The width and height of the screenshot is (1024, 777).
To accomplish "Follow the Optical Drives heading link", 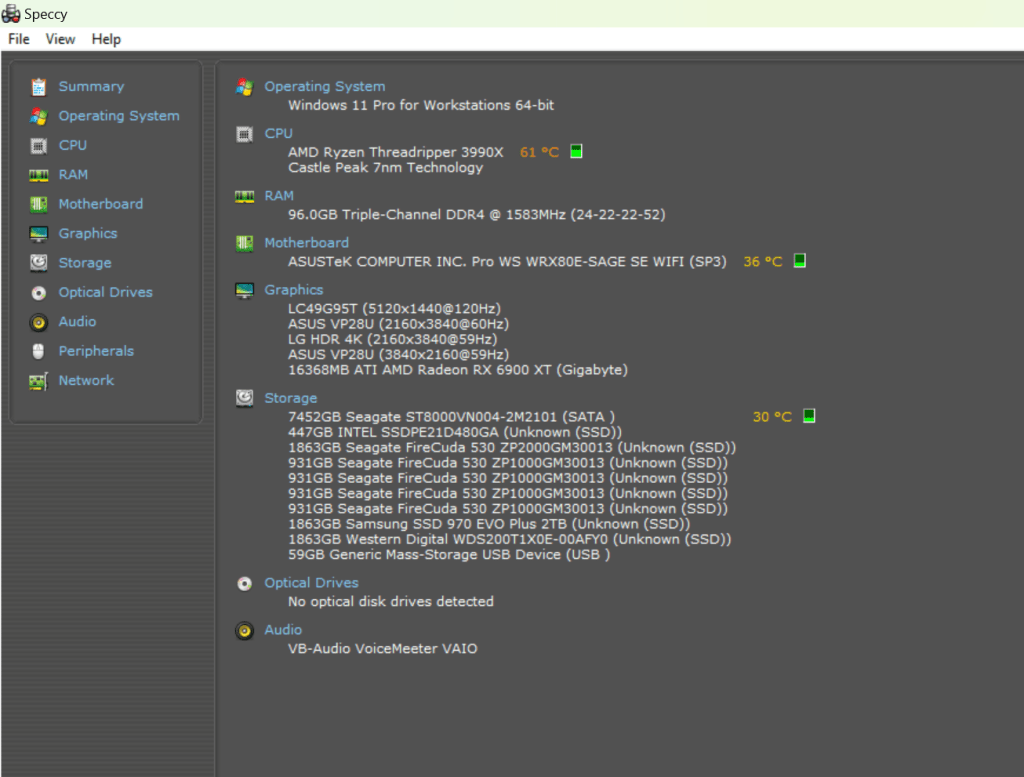I will 312,582.
